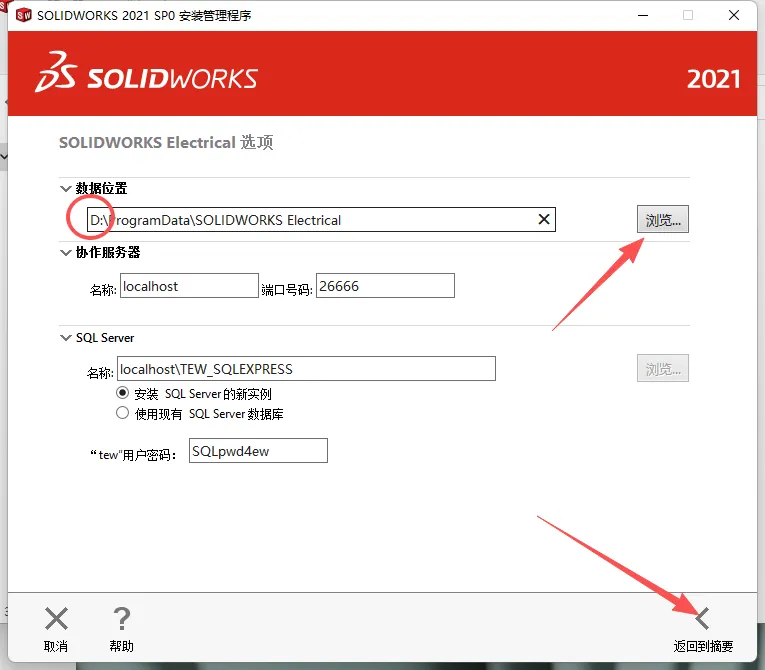Close the installation manager window

point(734,15)
